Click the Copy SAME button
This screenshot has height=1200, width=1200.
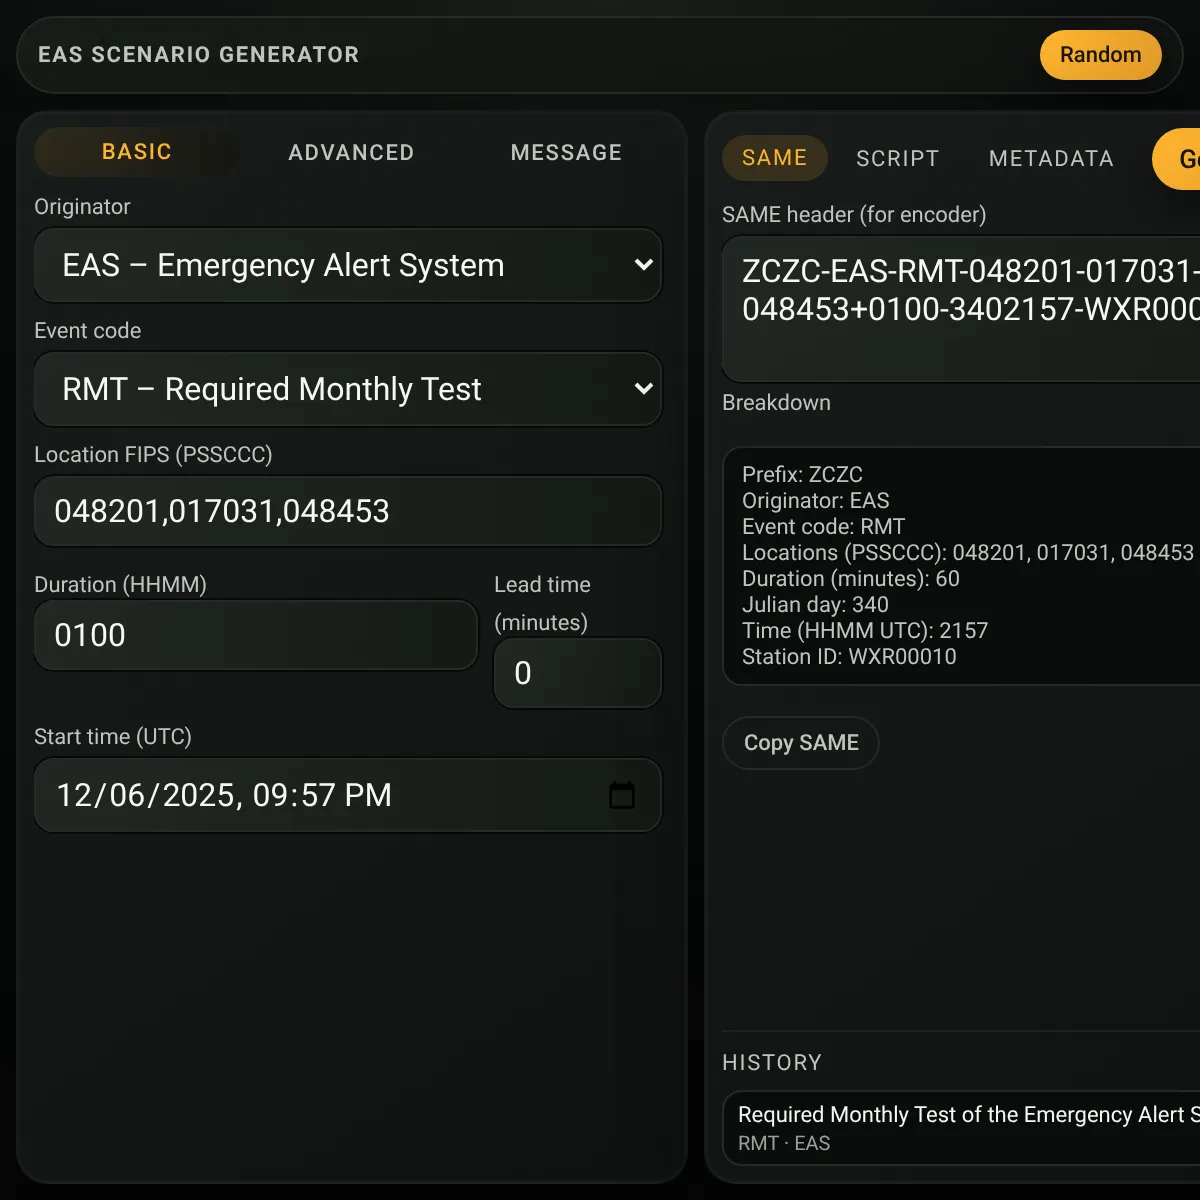pyautogui.click(x=801, y=743)
